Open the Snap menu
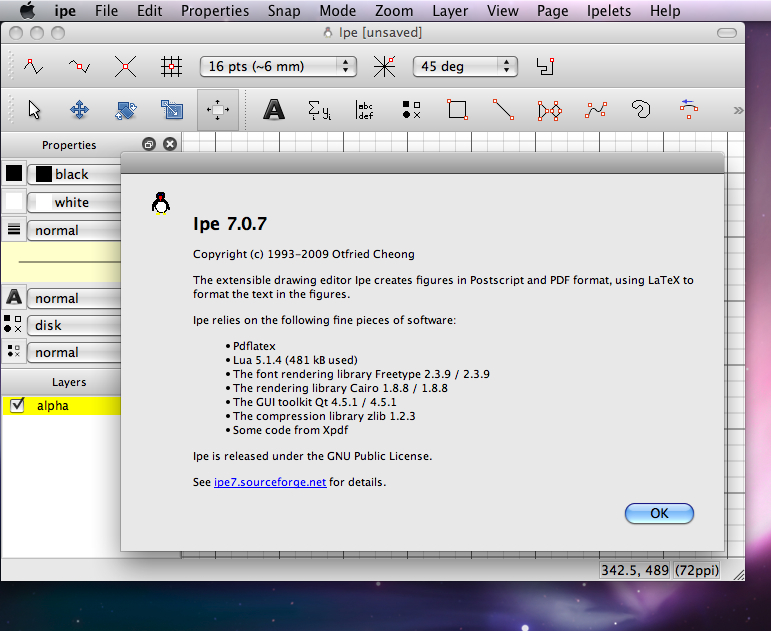Screen dimensions: 771x631 pos(284,11)
